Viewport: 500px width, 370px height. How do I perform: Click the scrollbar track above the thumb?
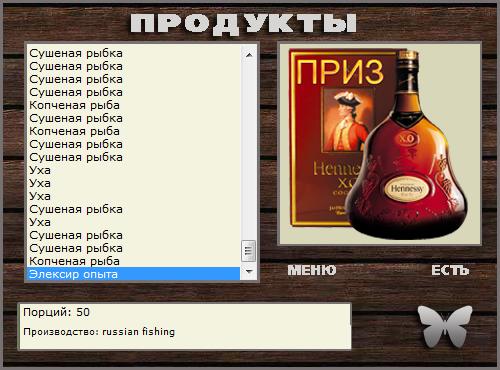[248, 150]
